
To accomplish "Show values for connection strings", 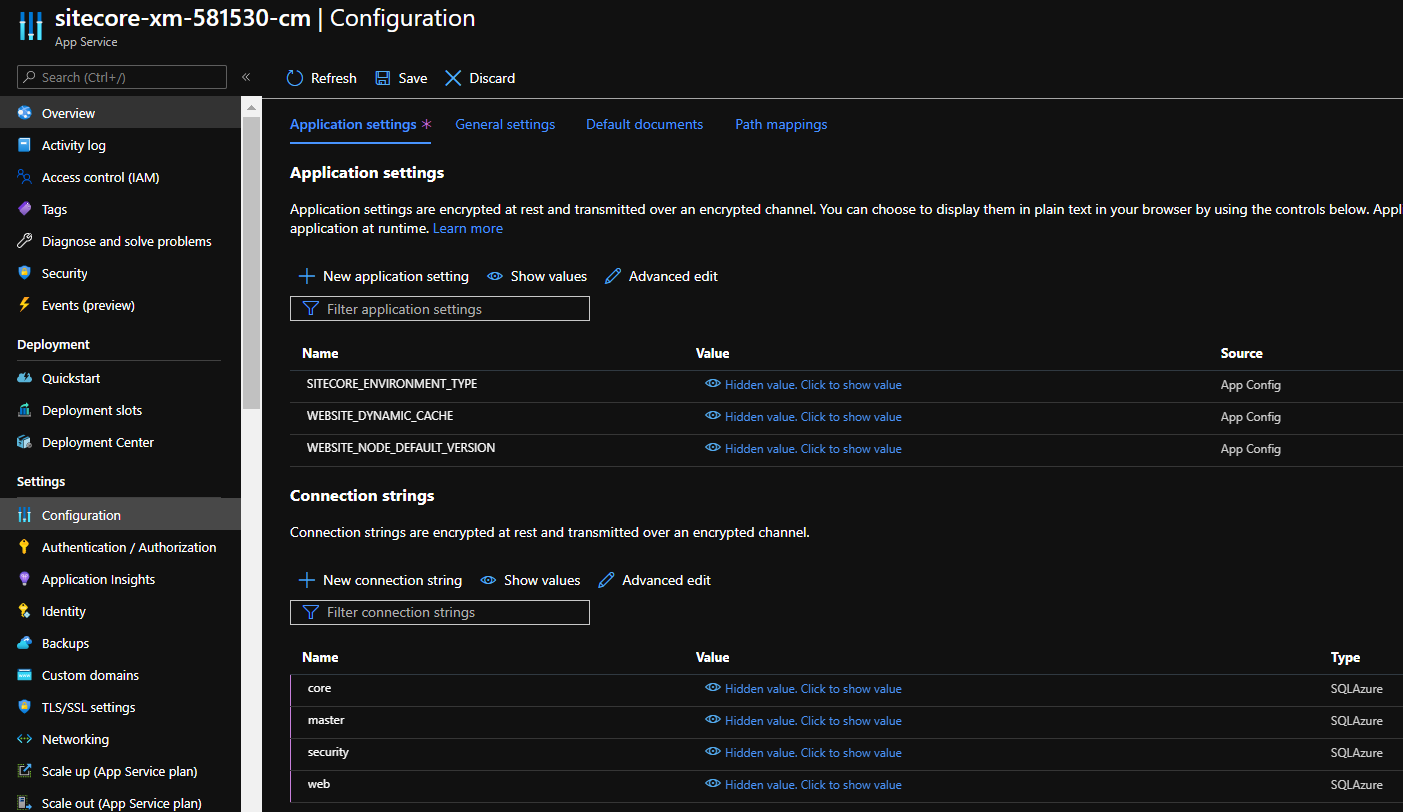I will pyautogui.click(x=530, y=580).
